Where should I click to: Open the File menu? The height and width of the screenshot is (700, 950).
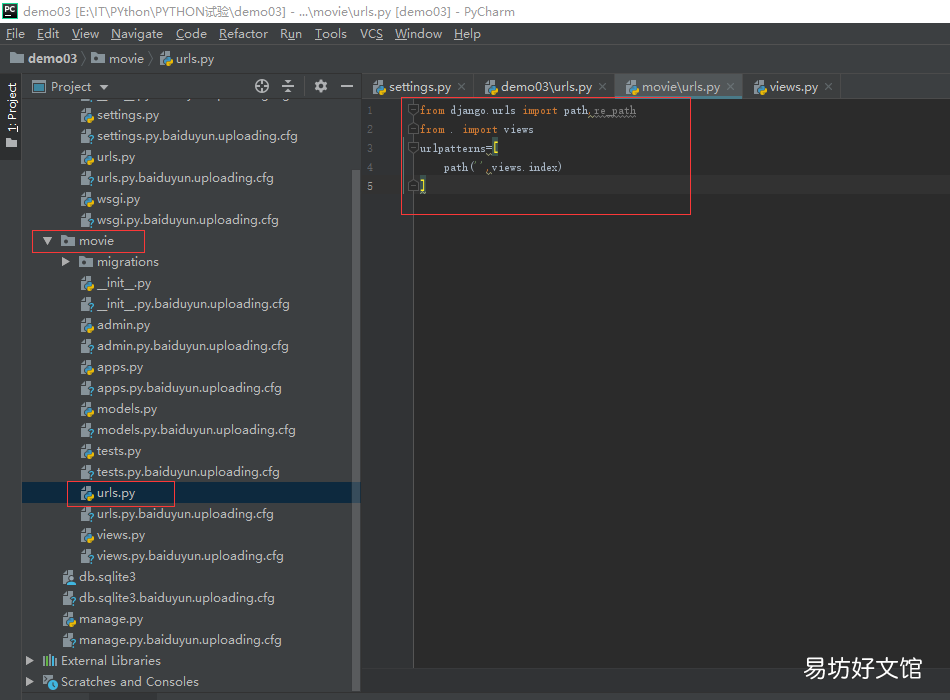[x=15, y=34]
